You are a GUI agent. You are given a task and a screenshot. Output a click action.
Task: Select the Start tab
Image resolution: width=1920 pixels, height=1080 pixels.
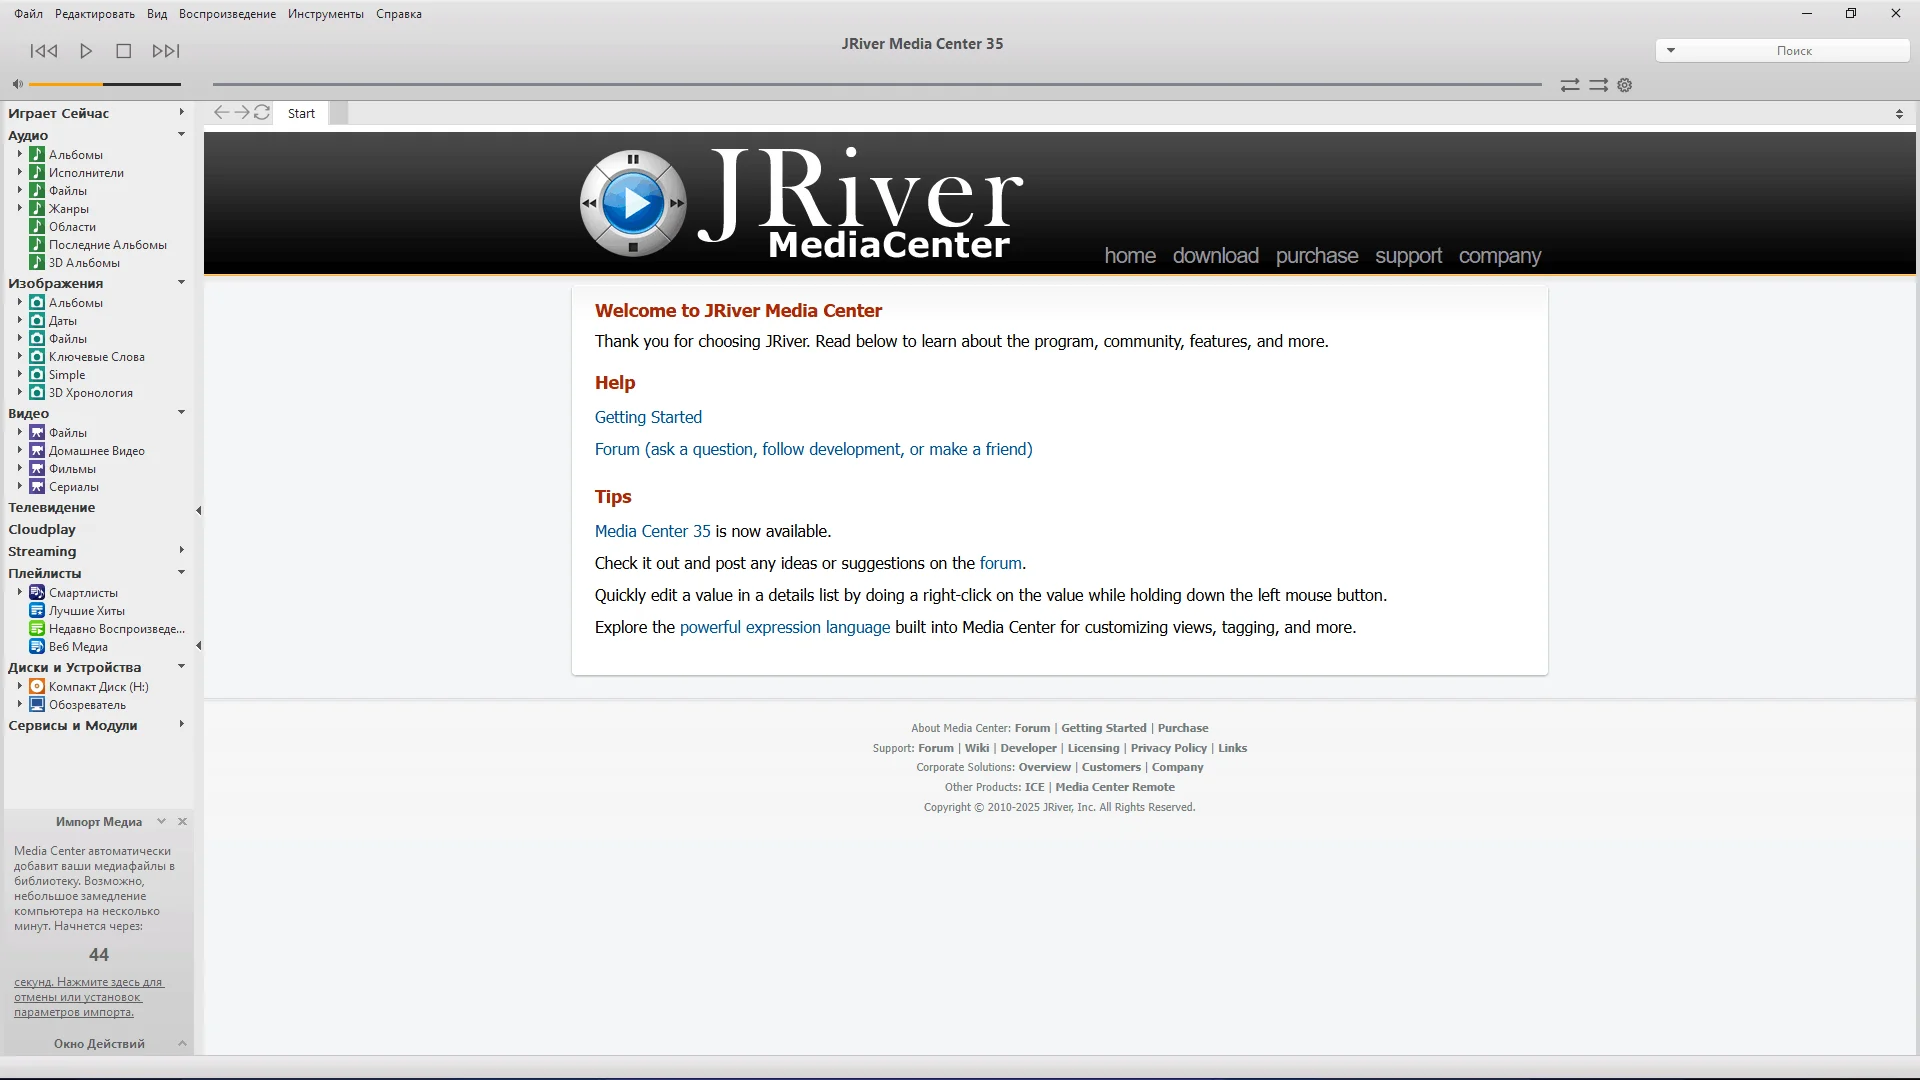tap(301, 113)
